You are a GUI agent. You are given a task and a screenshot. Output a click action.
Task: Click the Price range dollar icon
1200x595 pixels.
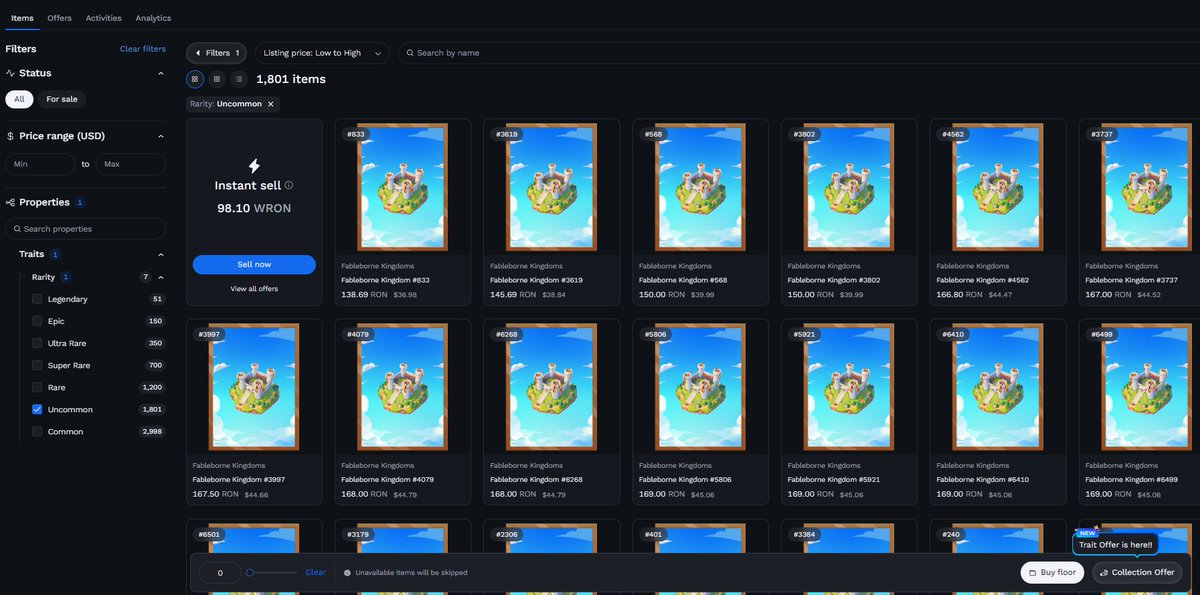[10, 136]
